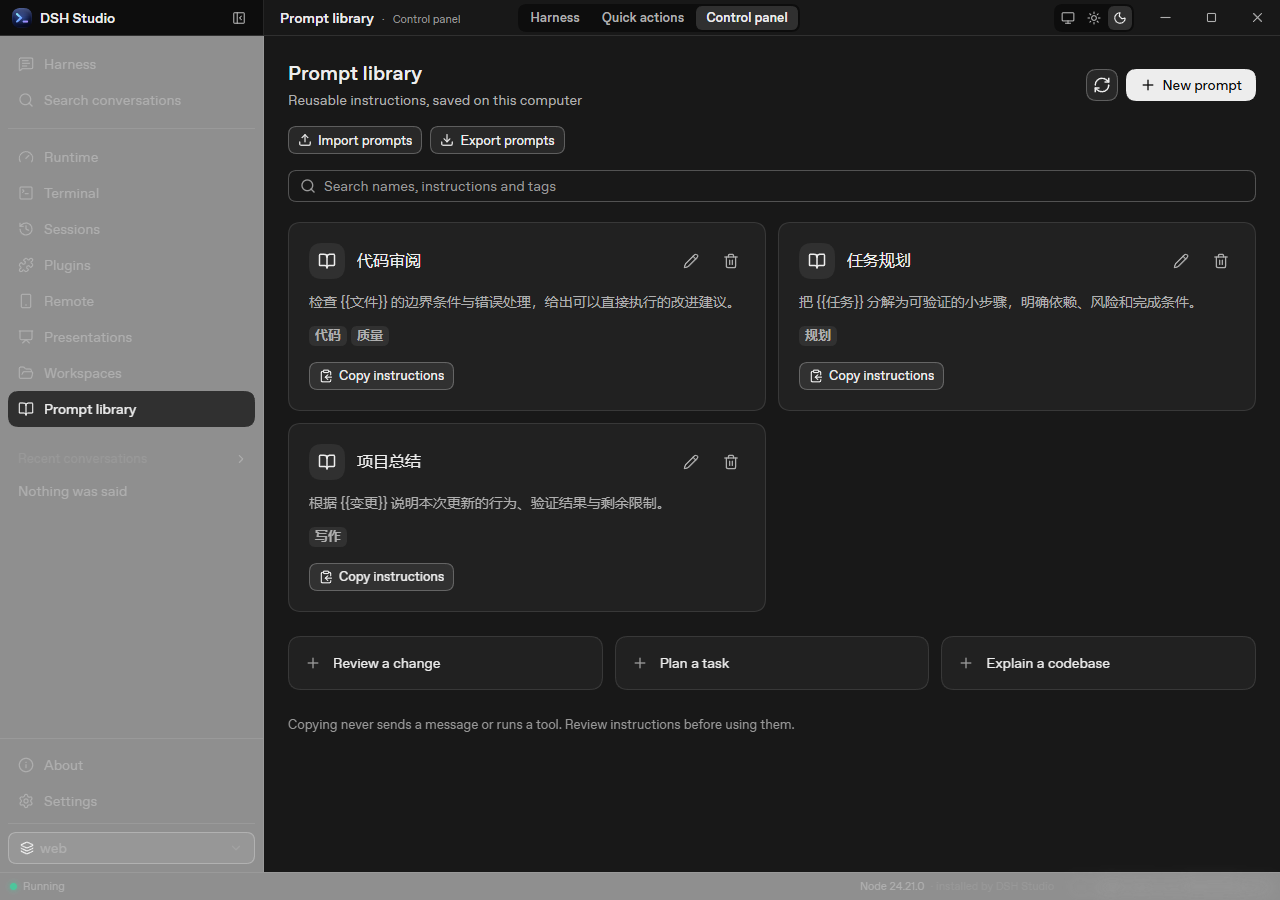
Task: Open the Quick actions tab
Action: 643,18
